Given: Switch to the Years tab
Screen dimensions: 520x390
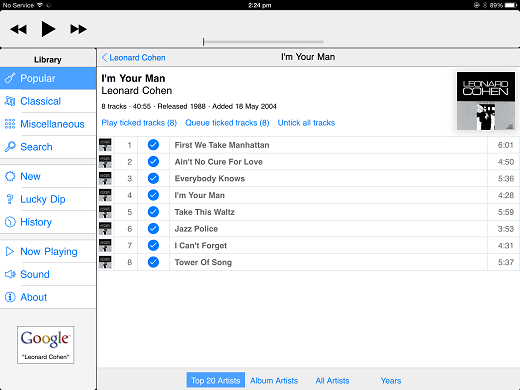Looking at the screenshot, I should tap(391, 381).
